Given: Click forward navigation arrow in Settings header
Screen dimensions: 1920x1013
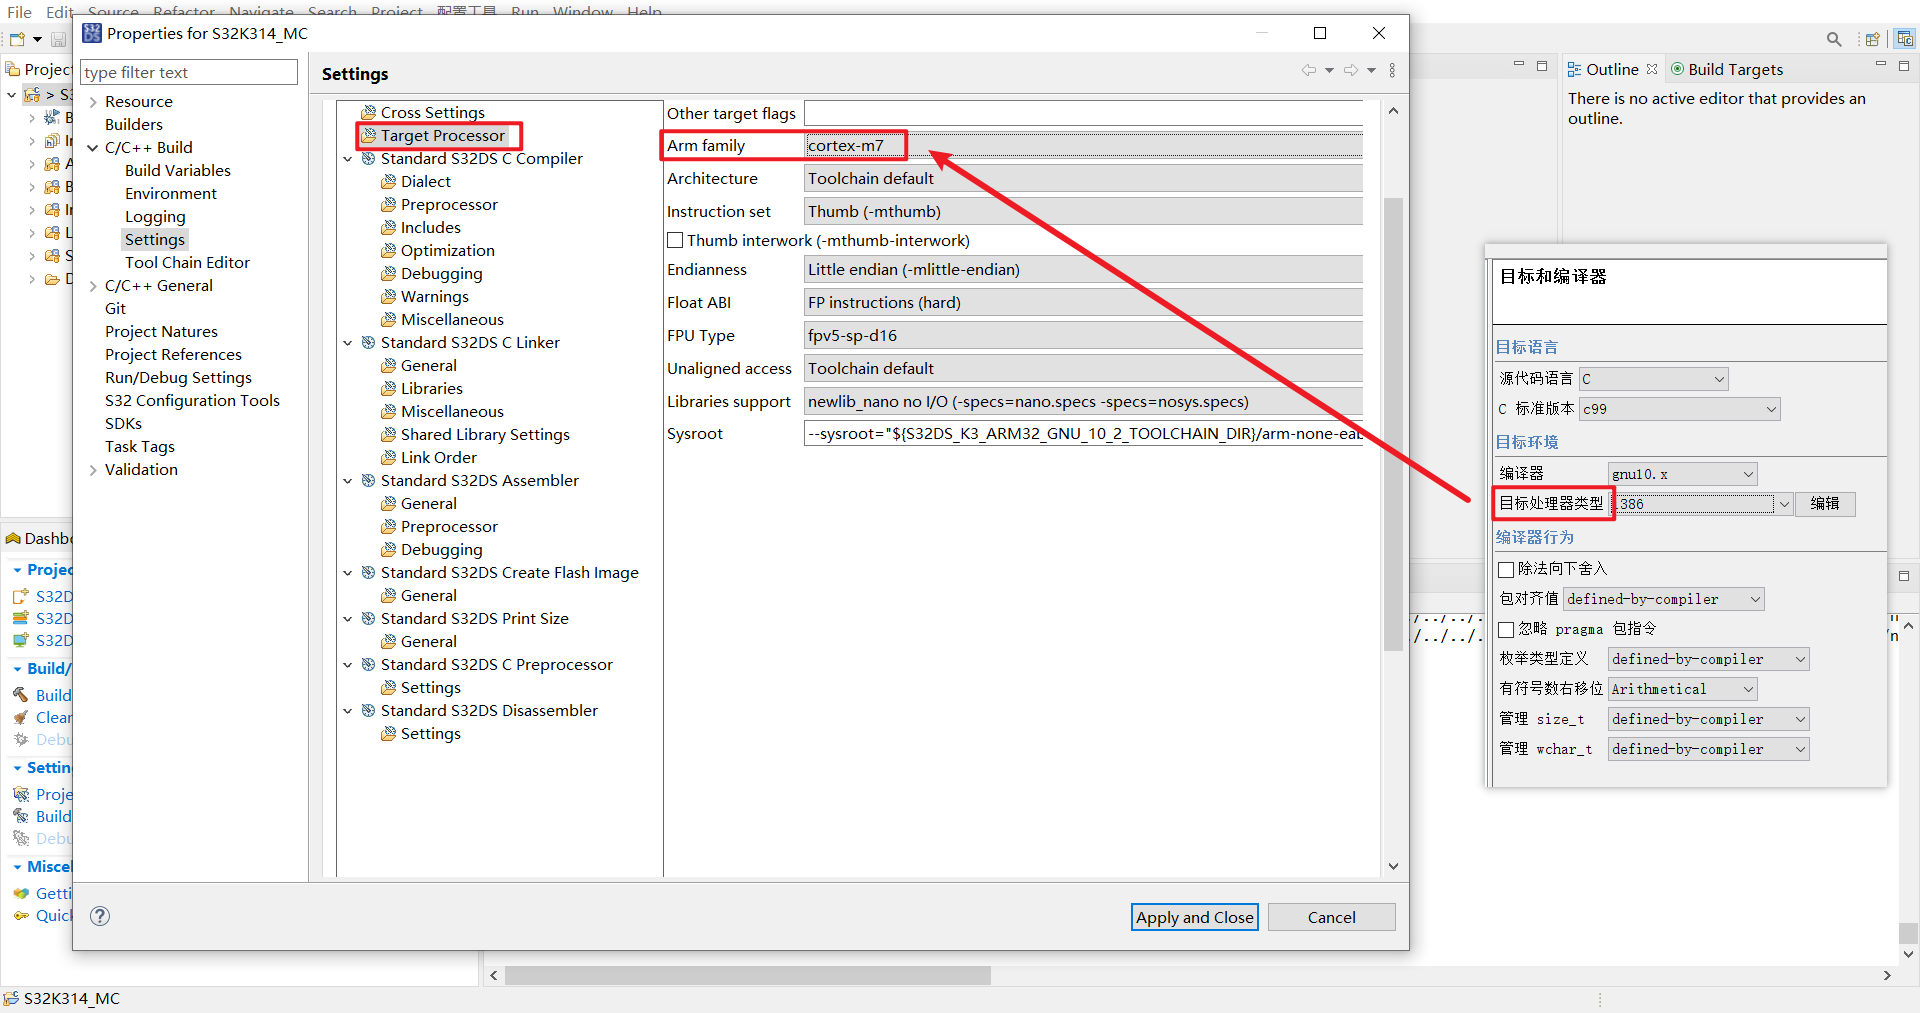Looking at the screenshot, I should tap(1351, 70).
